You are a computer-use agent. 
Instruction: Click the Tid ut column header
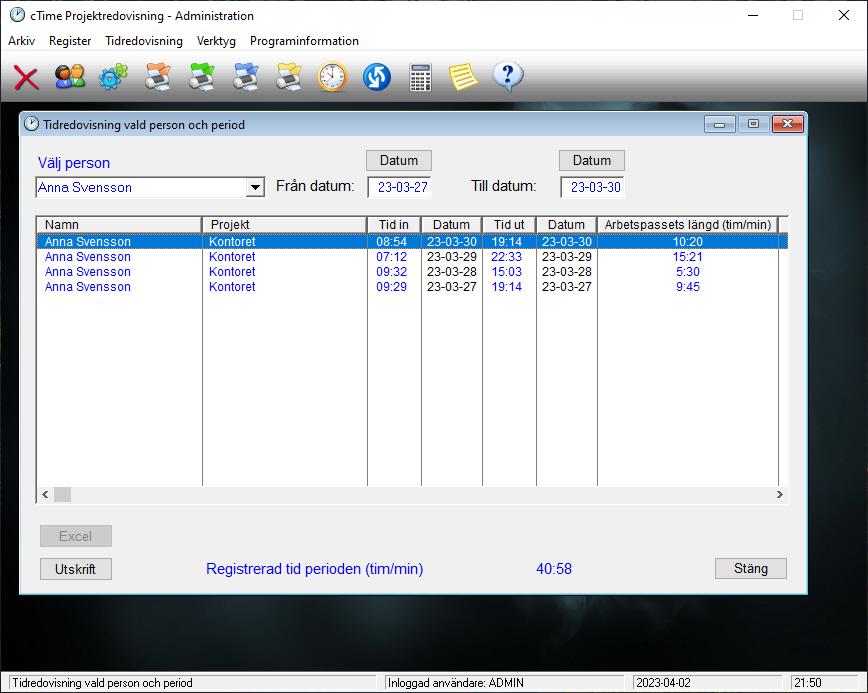(x=509, y=225)
